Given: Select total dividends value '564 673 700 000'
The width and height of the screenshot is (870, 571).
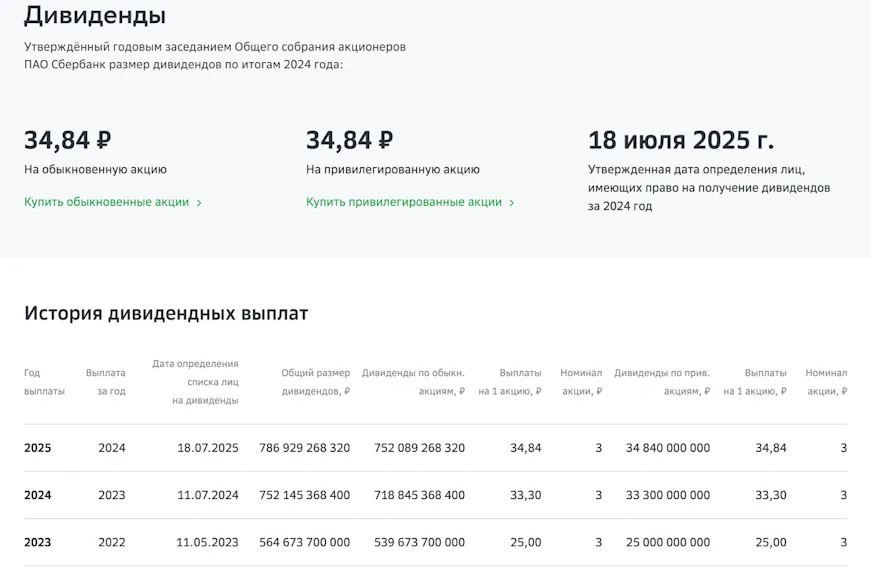Looking at the screenshot, I should 305,542.
